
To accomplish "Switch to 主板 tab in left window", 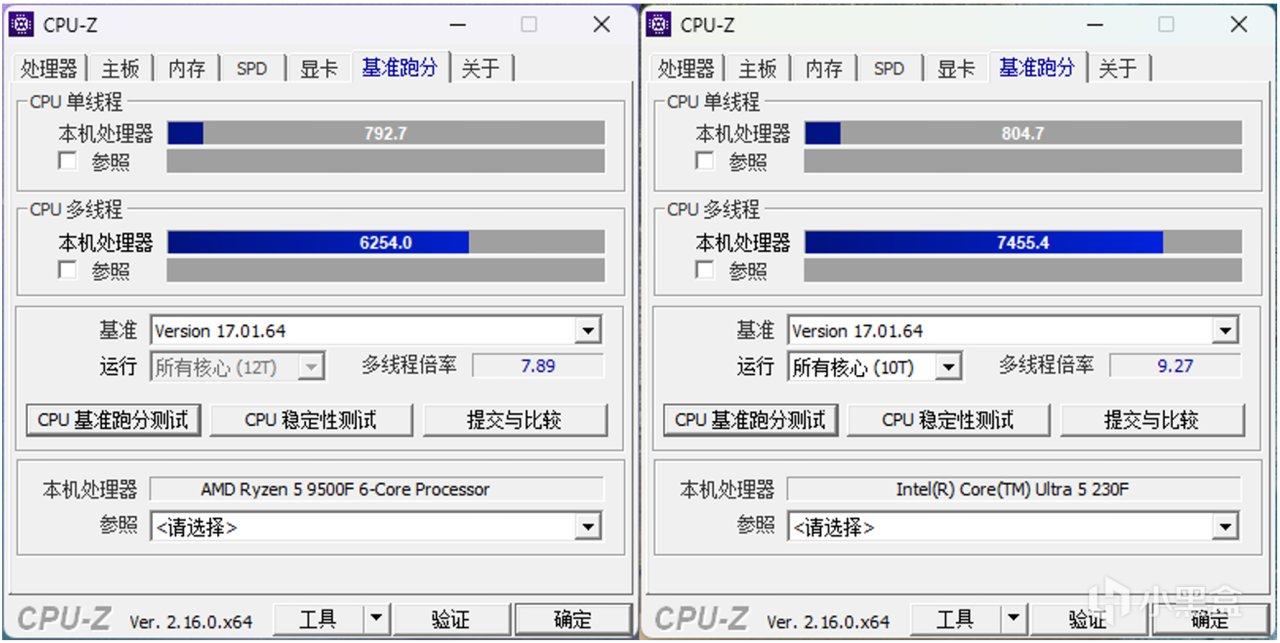I will click(121, 69).
